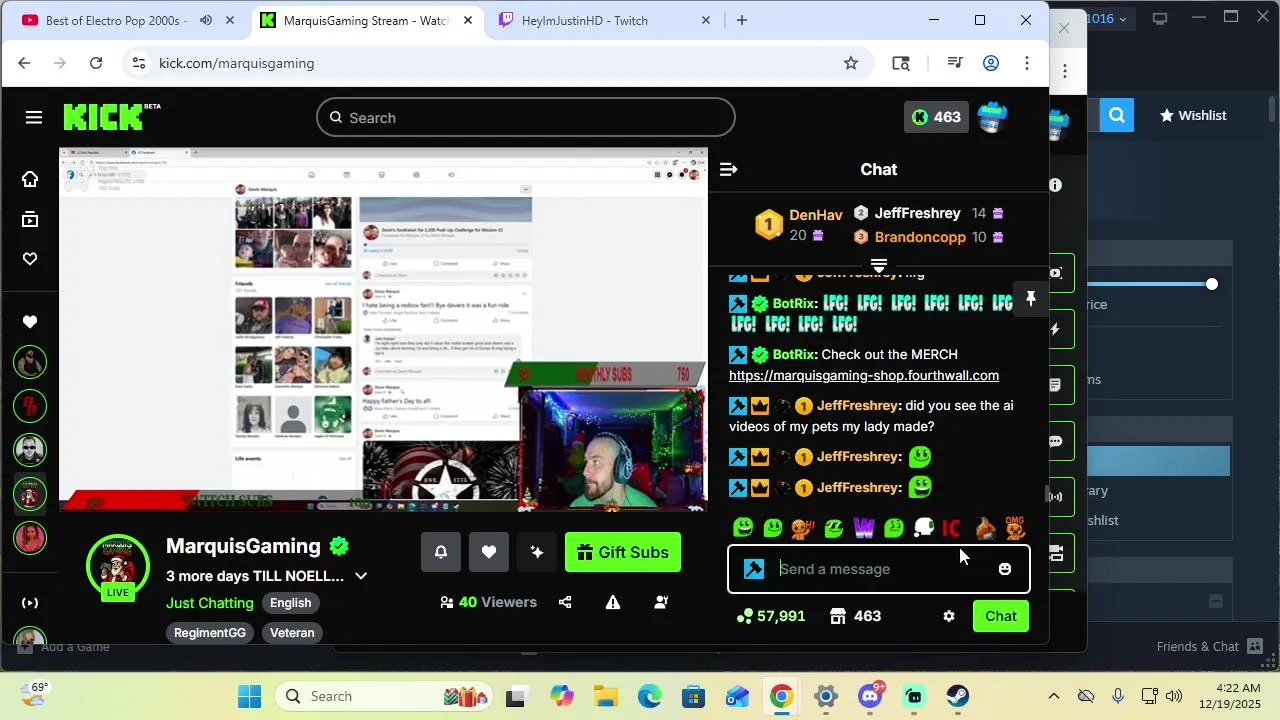Click the Steam Wishlist button
Screen dimensions: 1280x720
pos(1192,115)
